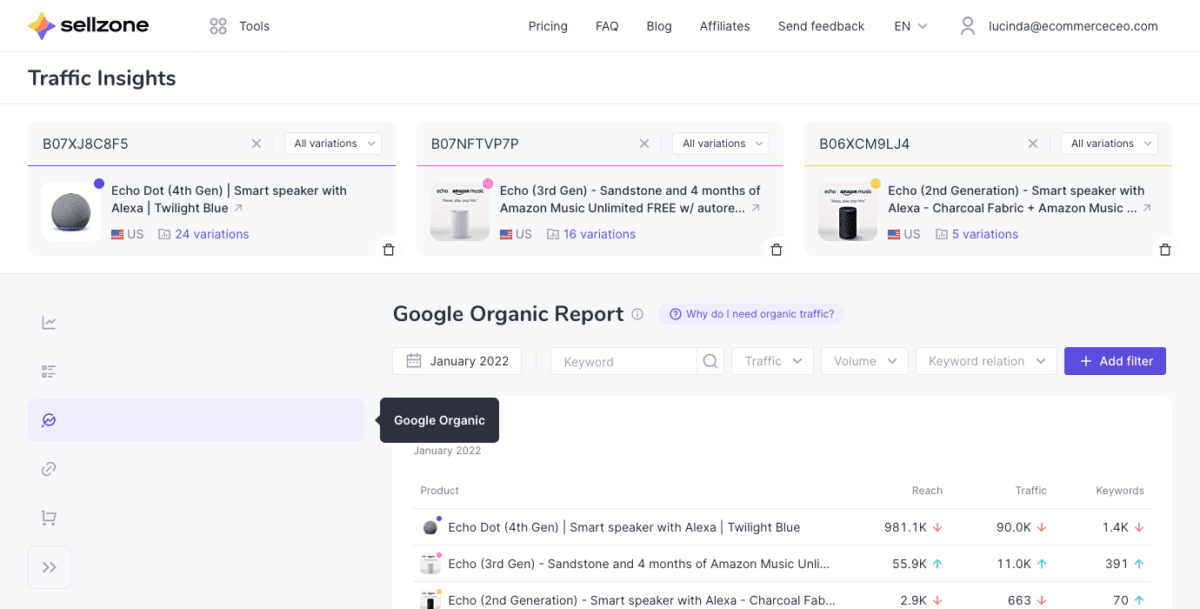The height and width of the screenshot is (609, 1200).
Task: Delete the Echo (2nd Generation) product card
Action: (x=1164, y=250)
